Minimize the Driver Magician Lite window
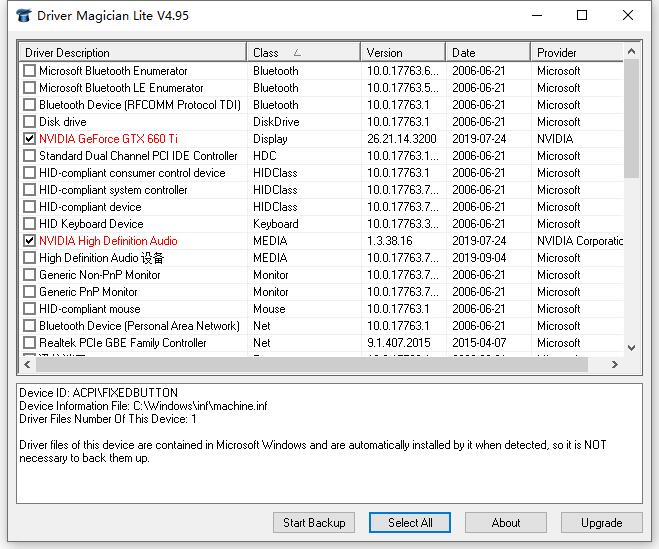The width and height of the screenshot is (659, 549). pos(537,16)
